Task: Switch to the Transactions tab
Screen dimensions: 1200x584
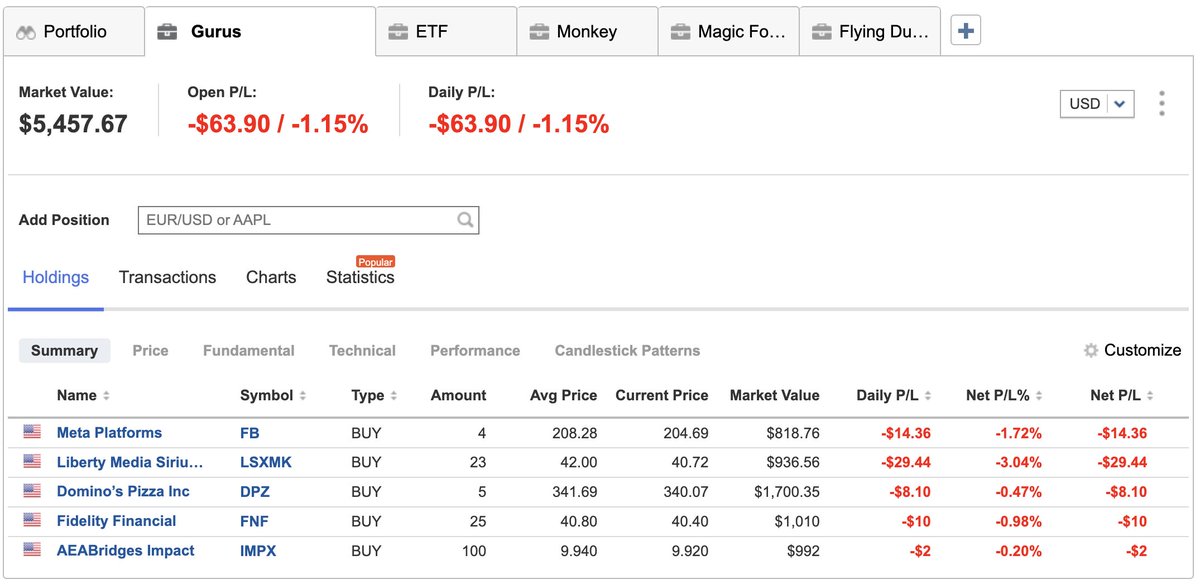Action: click(167, 278)
